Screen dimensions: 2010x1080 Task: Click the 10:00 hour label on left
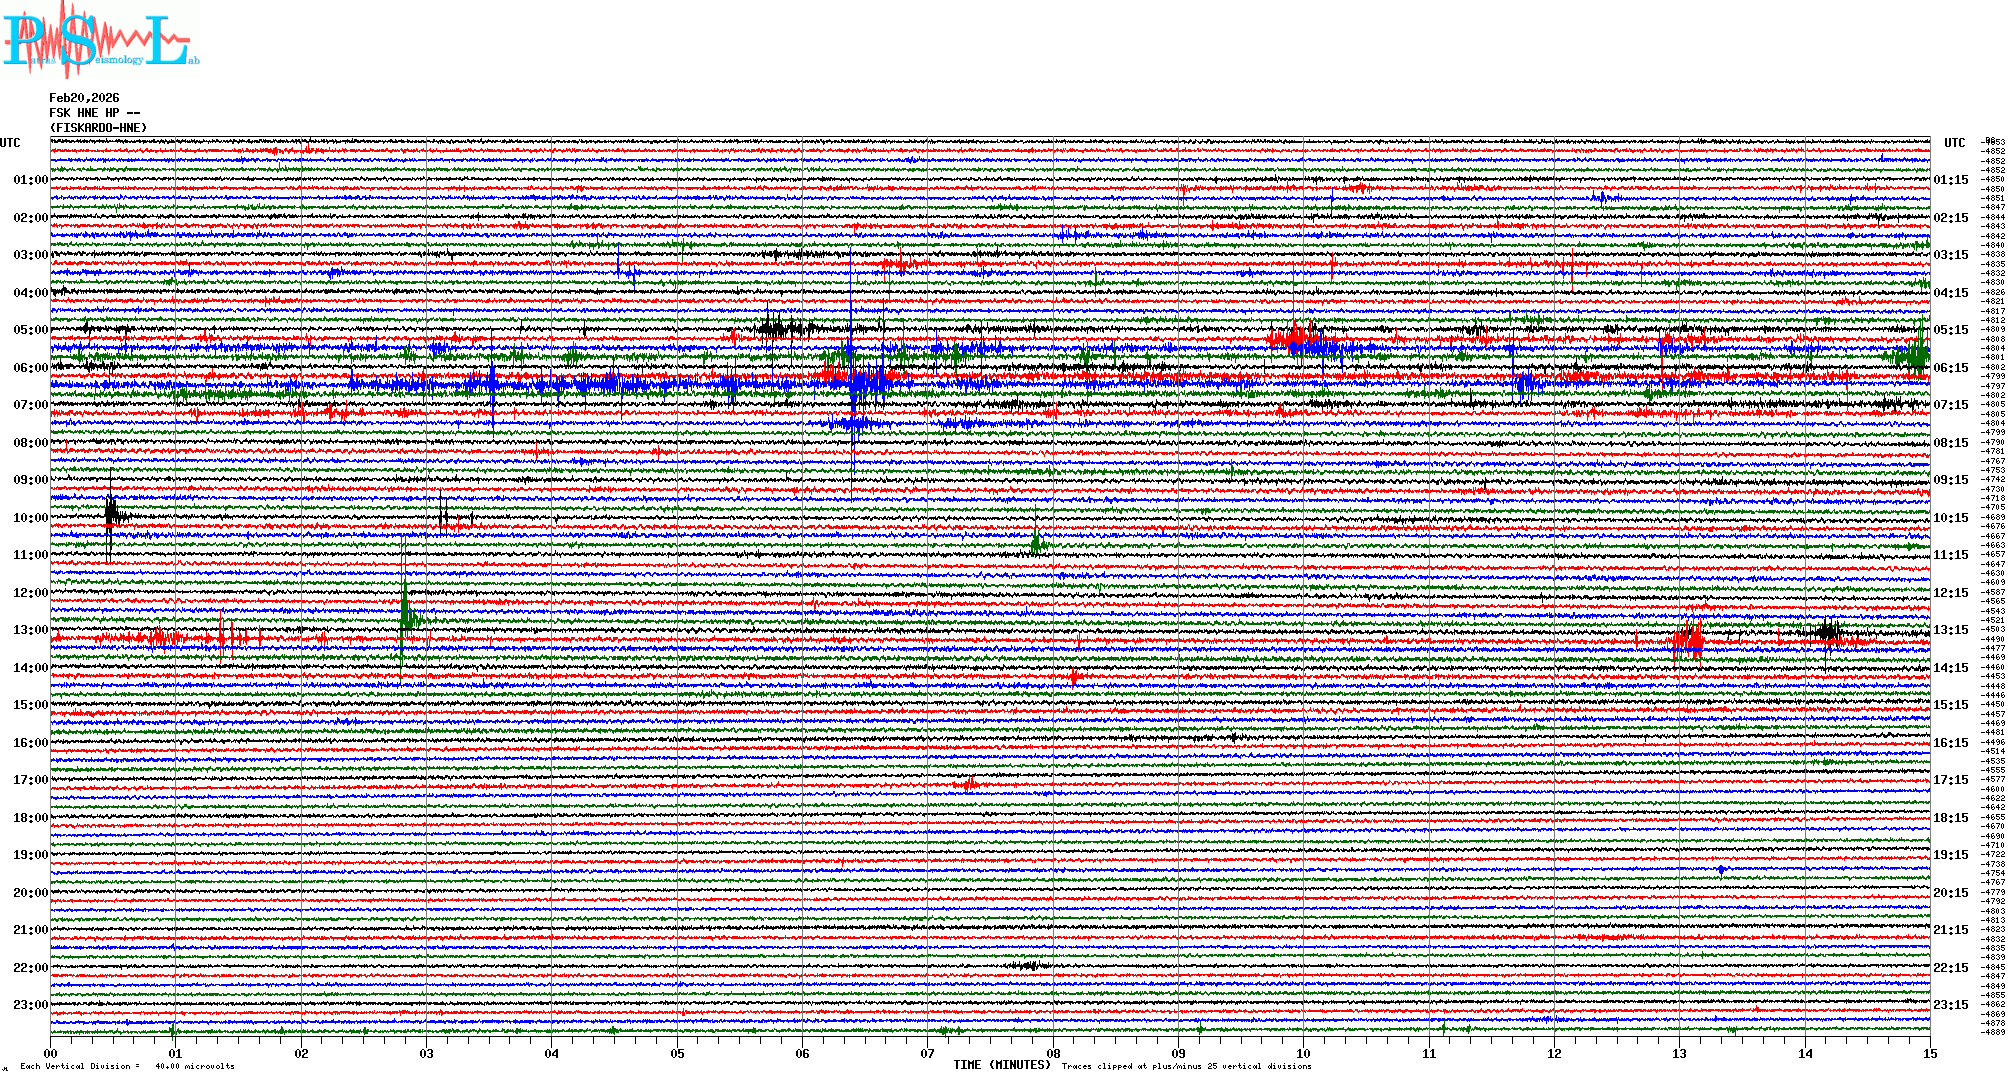[30, 518]
